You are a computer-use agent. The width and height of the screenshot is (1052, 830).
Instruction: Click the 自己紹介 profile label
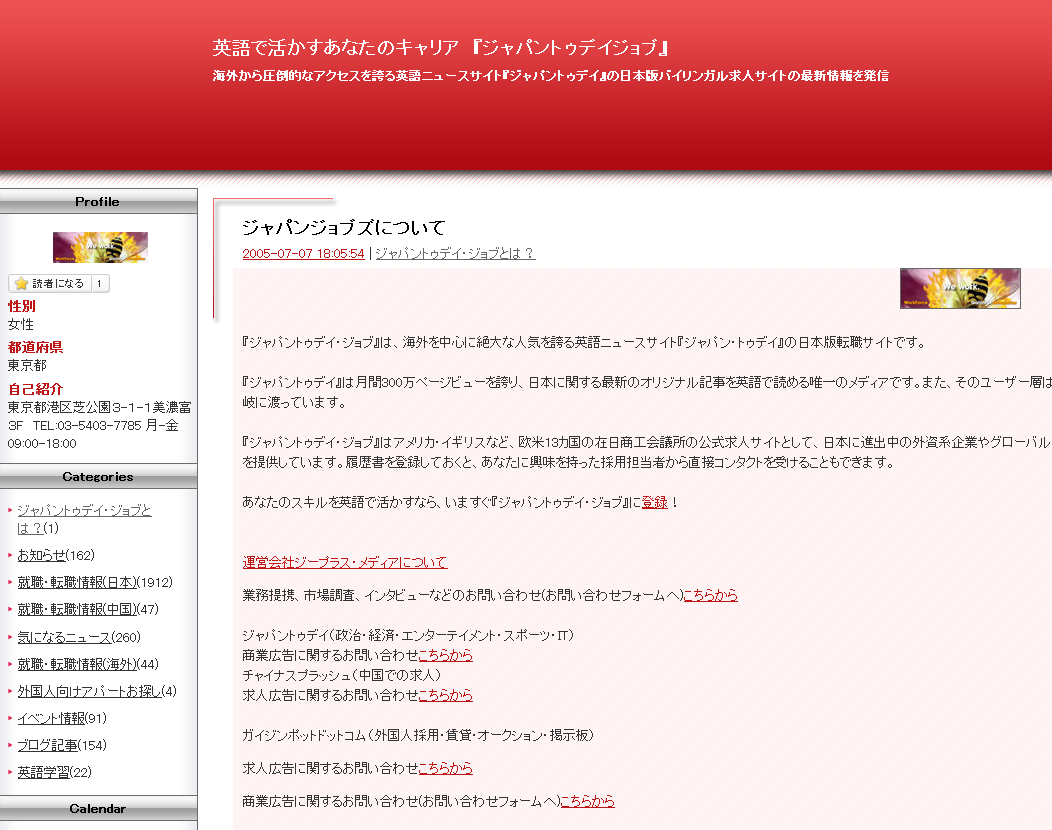35,388
